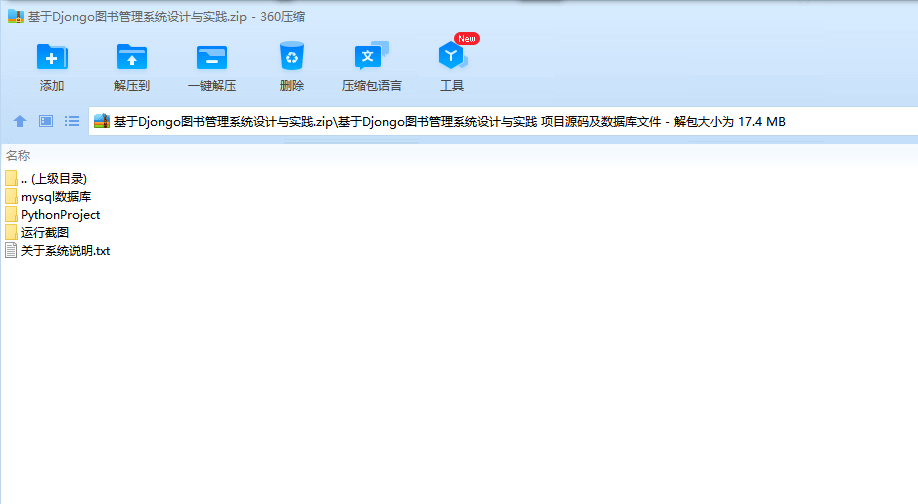Go up one level with up arrow
This screenshot has width=918, height=504.
[x=20, y=121]
